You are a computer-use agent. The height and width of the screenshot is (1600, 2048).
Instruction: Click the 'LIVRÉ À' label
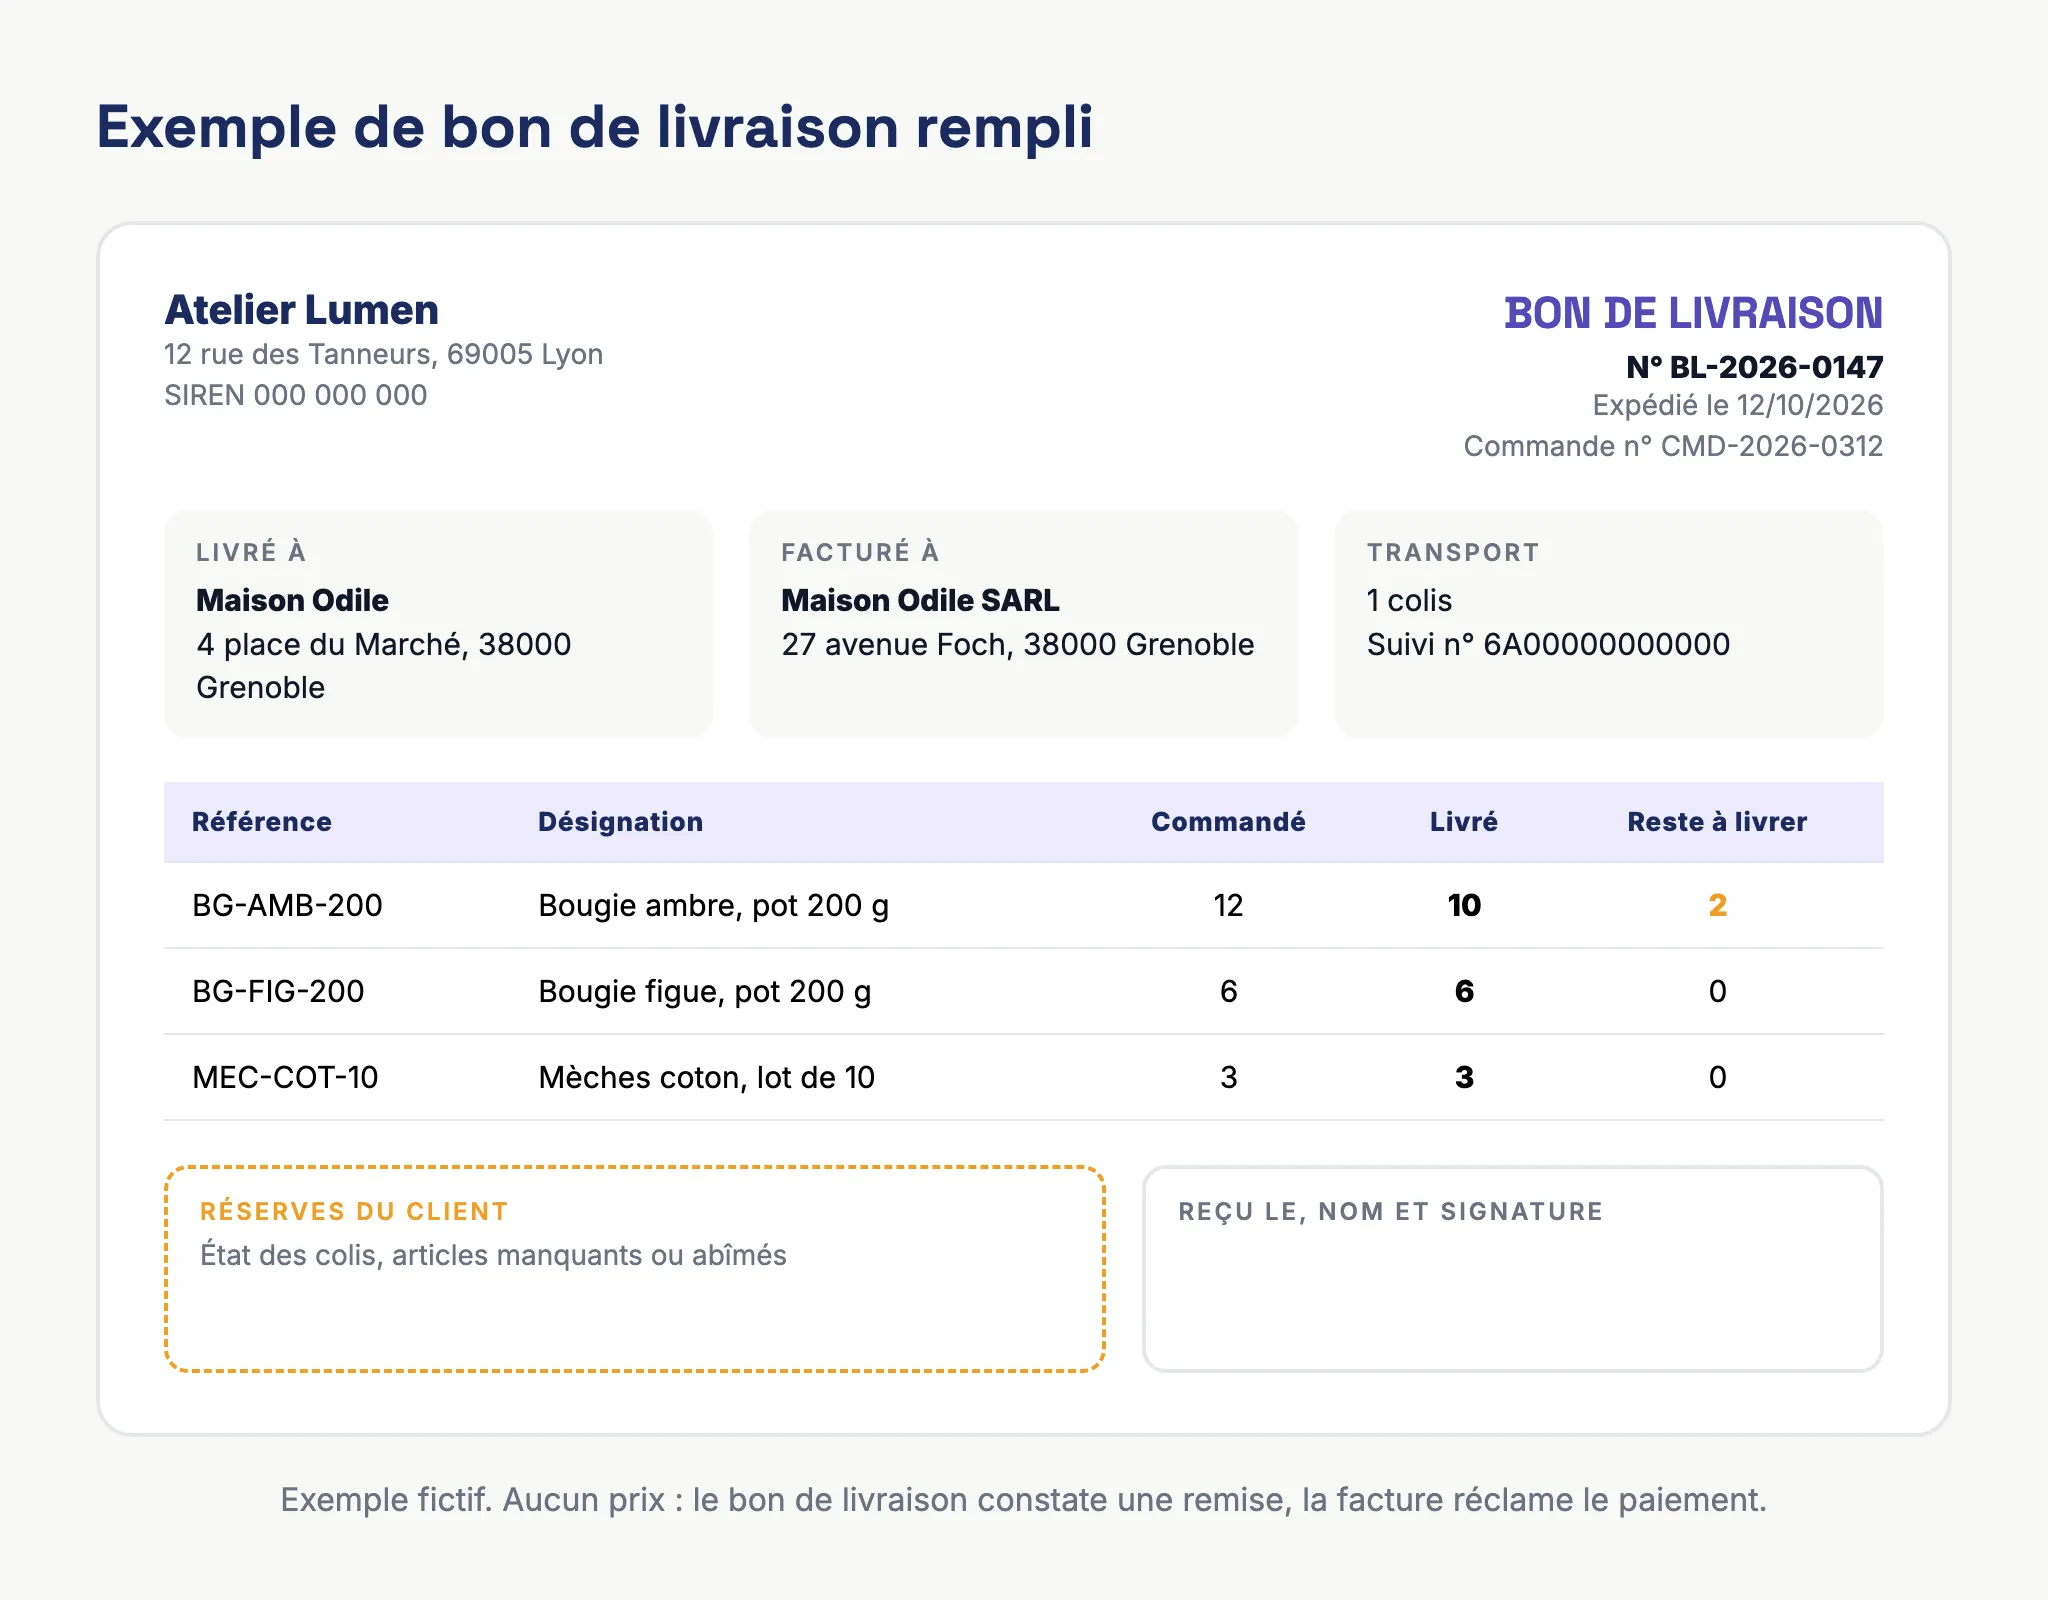[251, 552]
